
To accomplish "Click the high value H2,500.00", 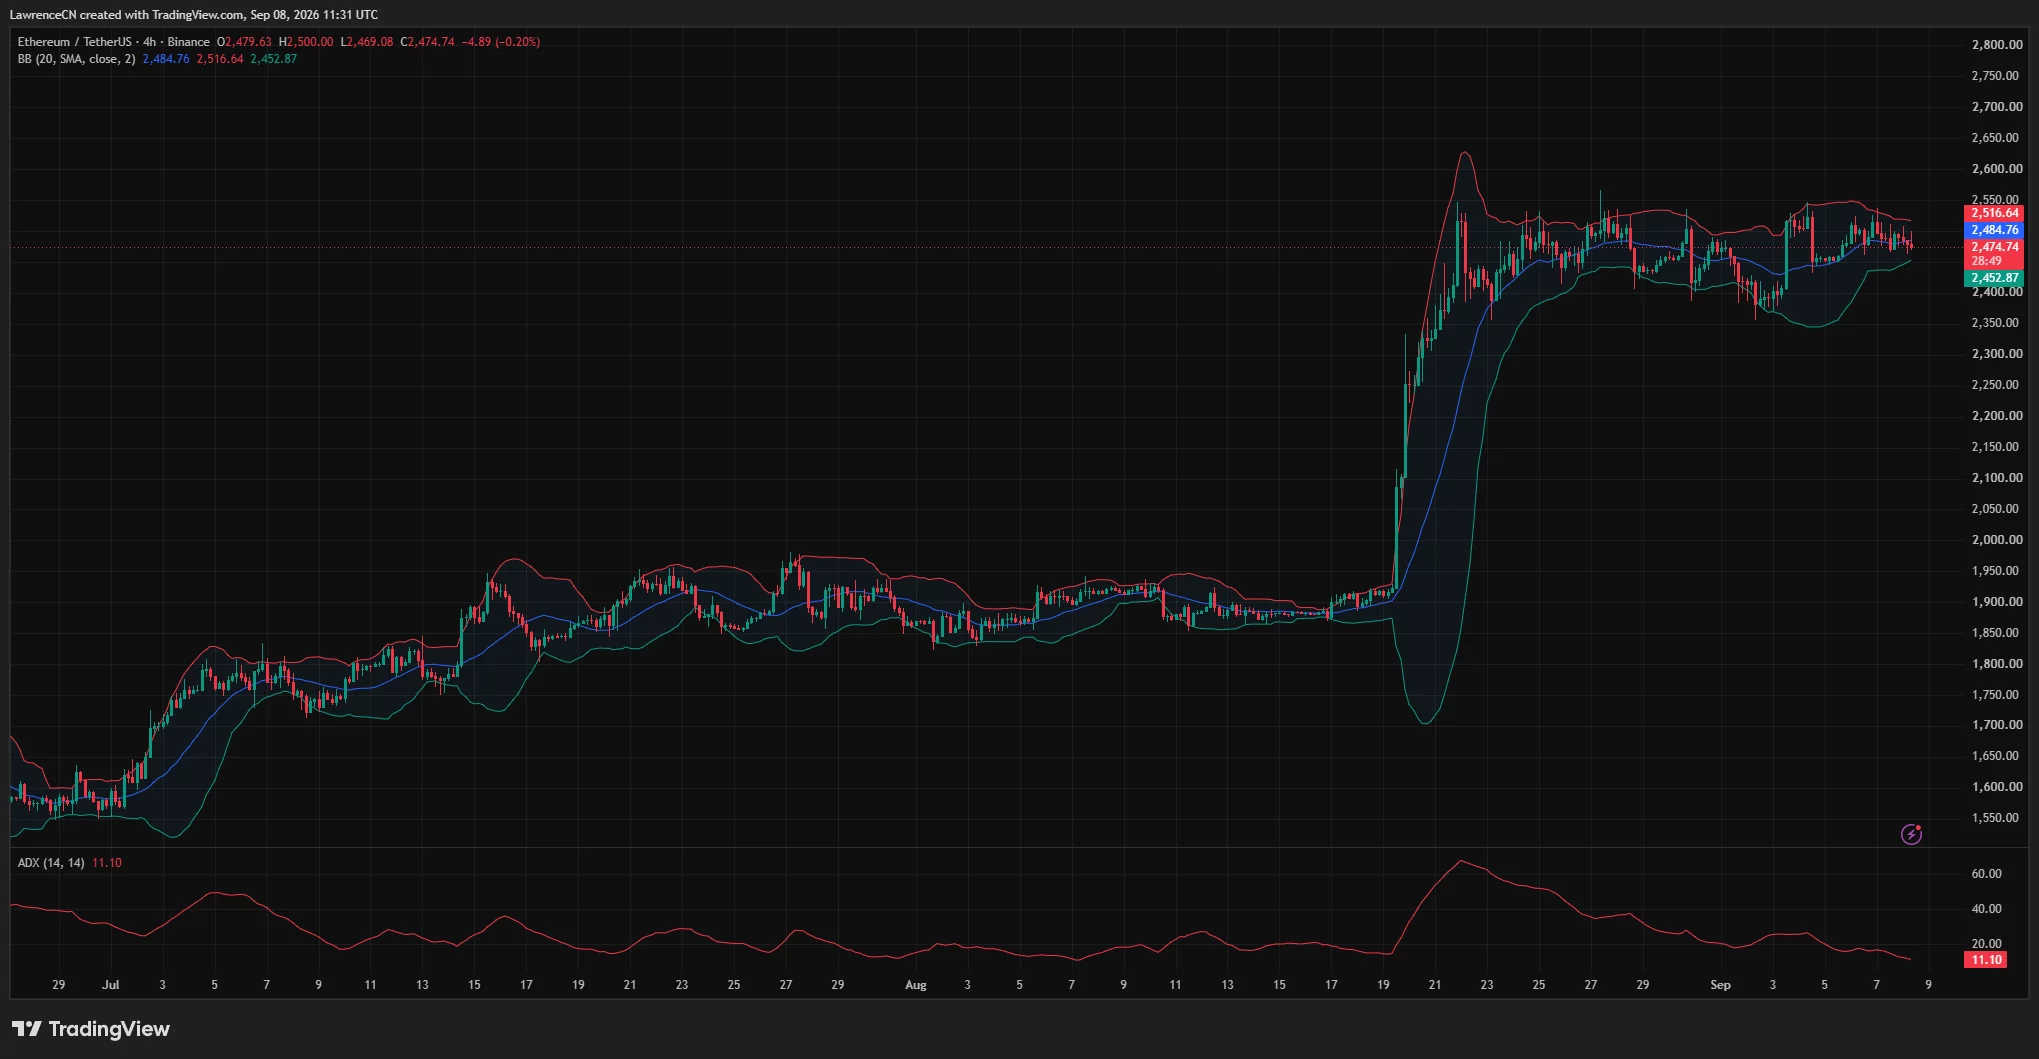I will (x=306, y=42).
